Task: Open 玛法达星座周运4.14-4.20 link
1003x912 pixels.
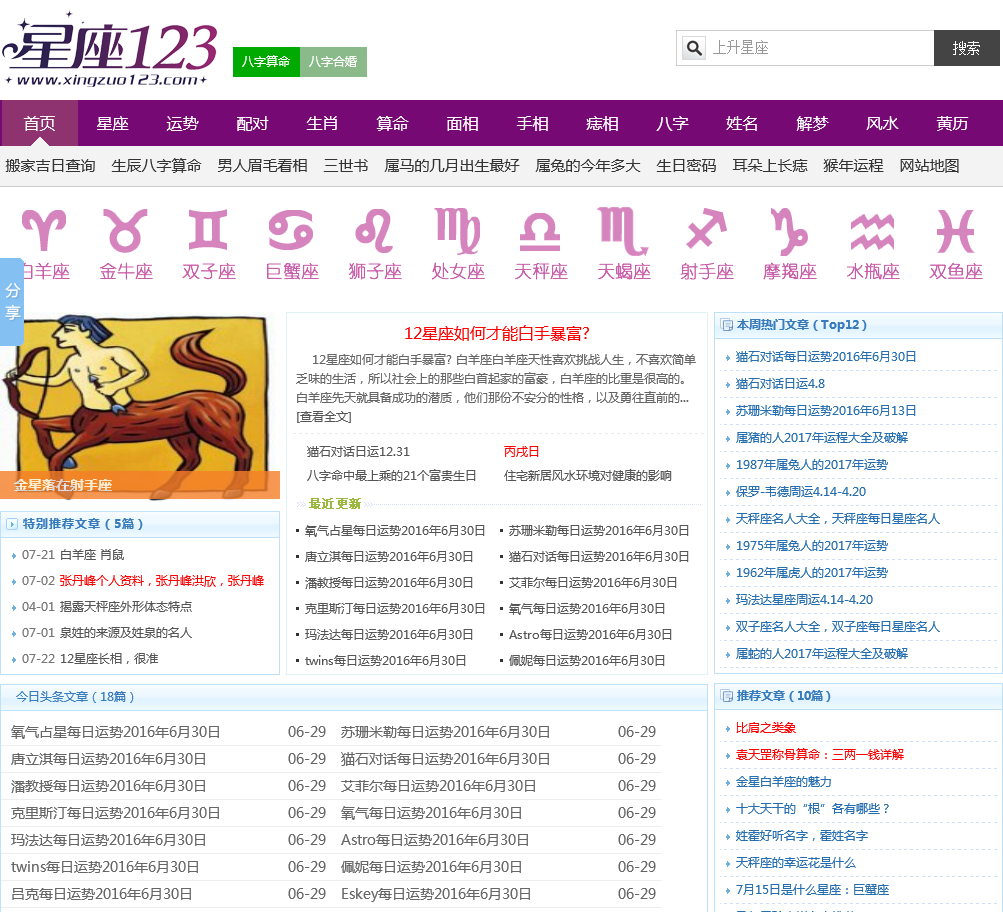Action: [x=804, y=600]
